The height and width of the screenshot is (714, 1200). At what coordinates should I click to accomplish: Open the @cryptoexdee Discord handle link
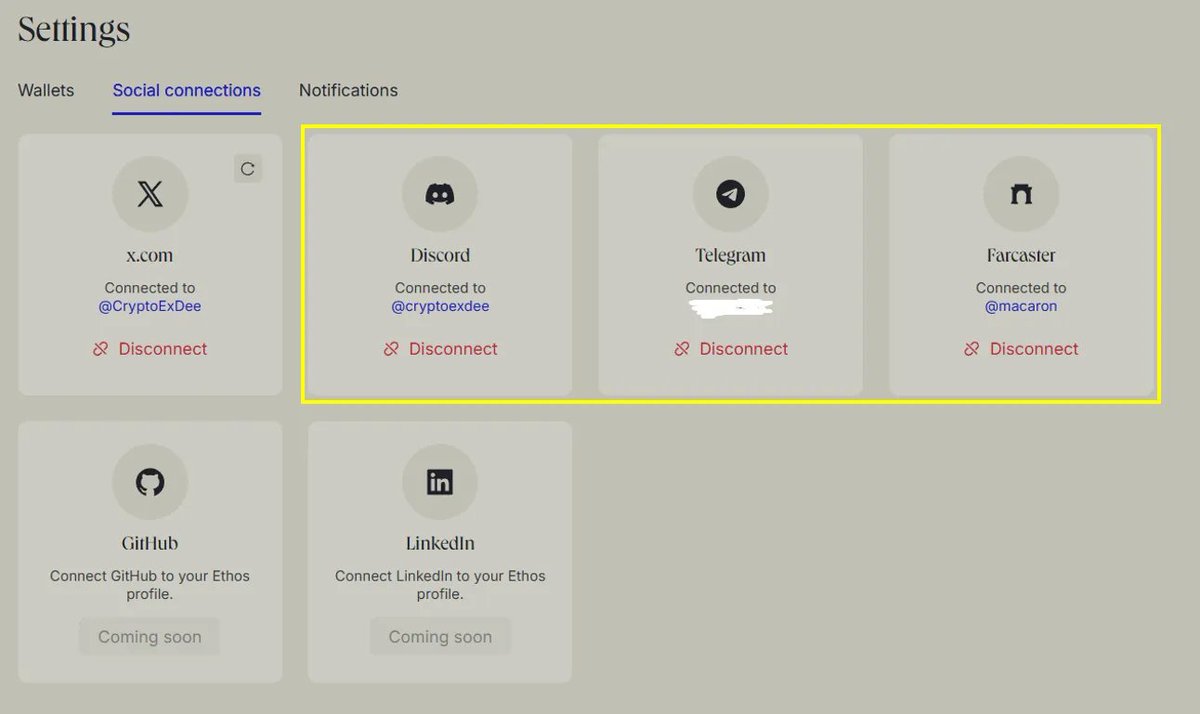[440, 306]
